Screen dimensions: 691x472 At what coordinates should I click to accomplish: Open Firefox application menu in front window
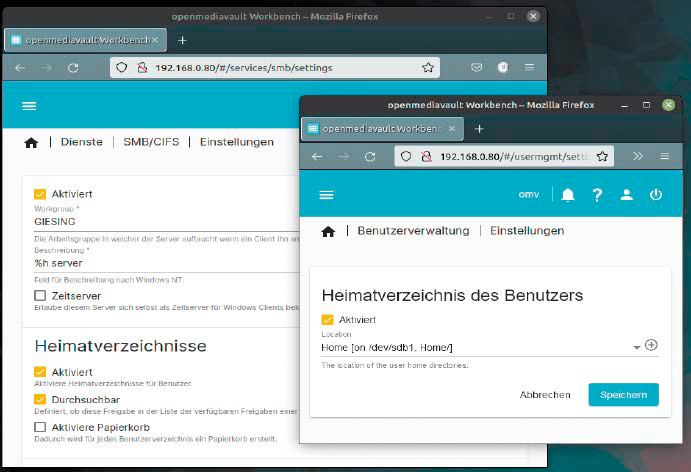pos(665,156)
